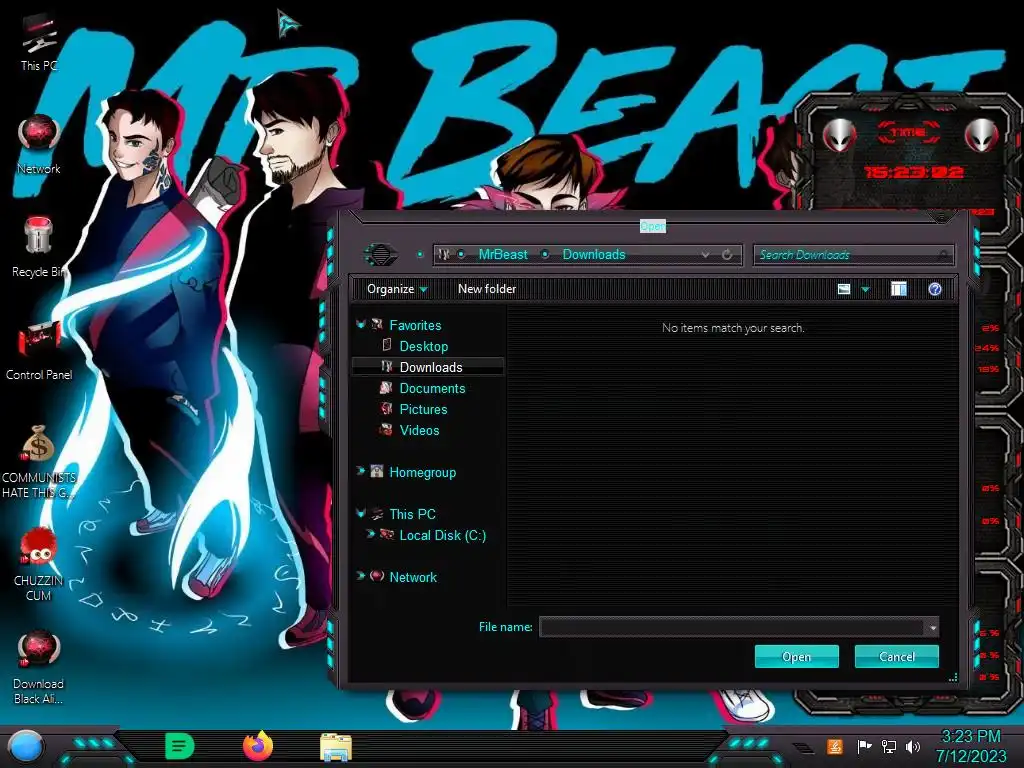The height and width of the screenshot is (768, 1024).
Task: Click the taskbar date 7/12/2023
Action: tap(970, 756)
